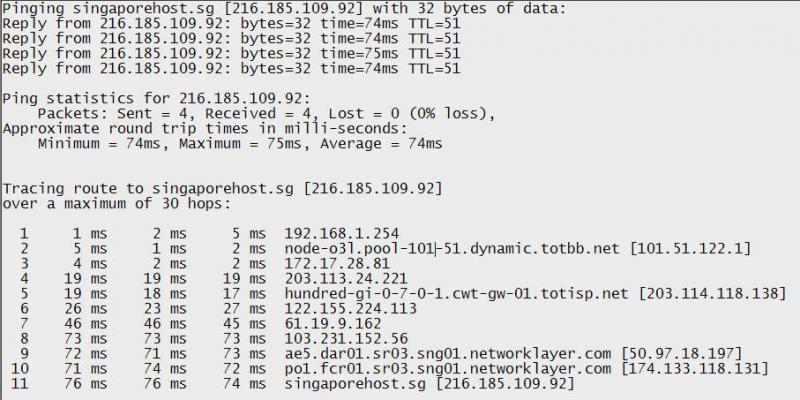The width and height of the screenshot is (800, 400).
Task: Click hop 6 address 122.155.224.113
Action: 351,309
